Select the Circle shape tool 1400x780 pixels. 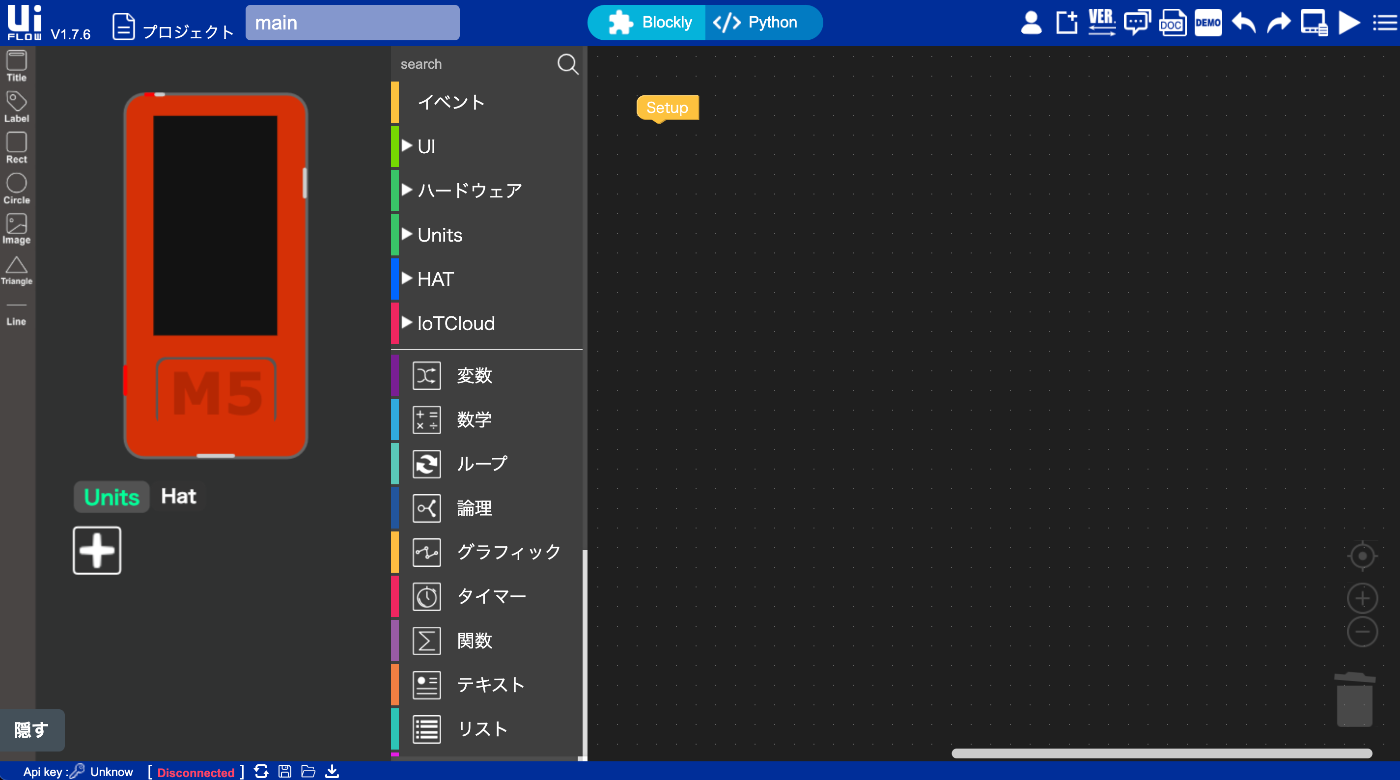(17, 189)
